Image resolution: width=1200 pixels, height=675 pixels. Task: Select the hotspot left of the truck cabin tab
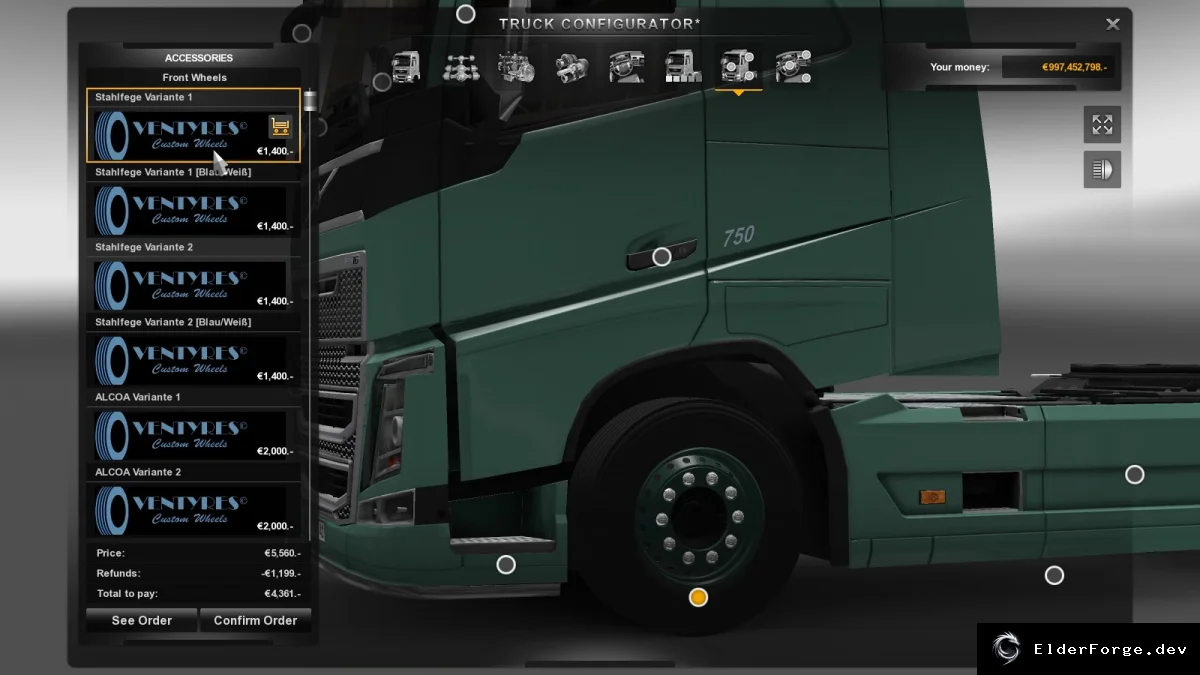click(x=382, y=82)
